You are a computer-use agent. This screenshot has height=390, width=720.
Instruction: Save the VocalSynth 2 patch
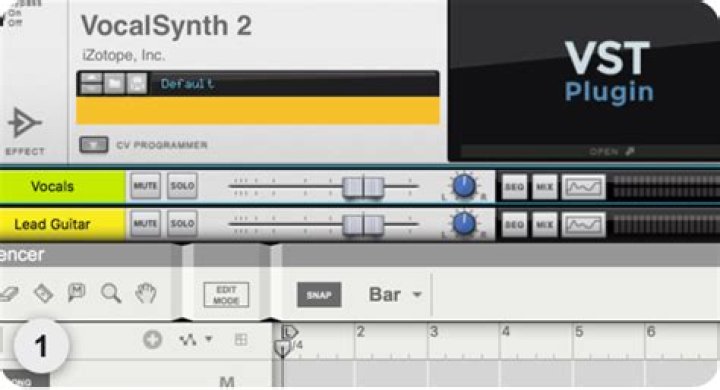(137, 84)
